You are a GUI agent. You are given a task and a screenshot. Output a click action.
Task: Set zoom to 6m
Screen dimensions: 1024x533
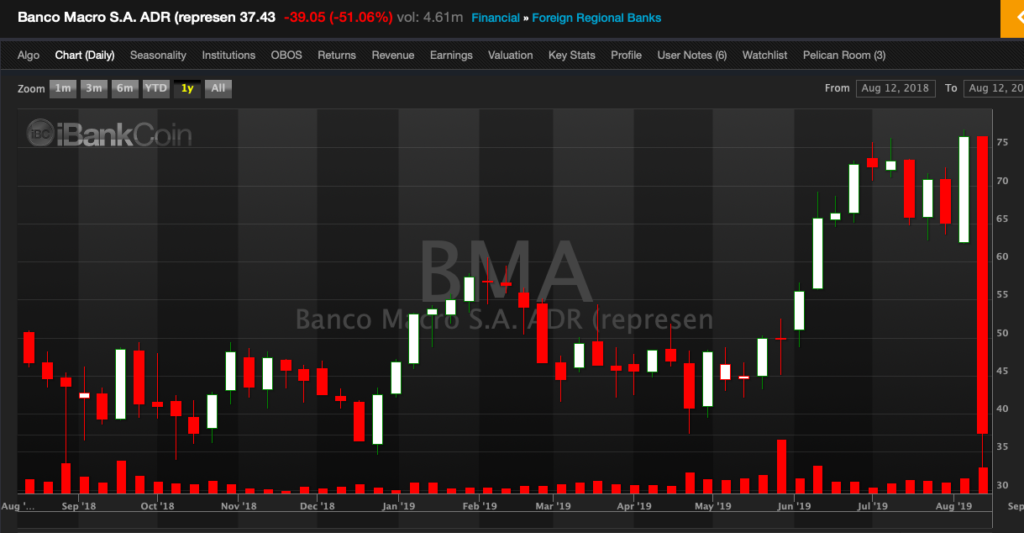tap(125, 88)
